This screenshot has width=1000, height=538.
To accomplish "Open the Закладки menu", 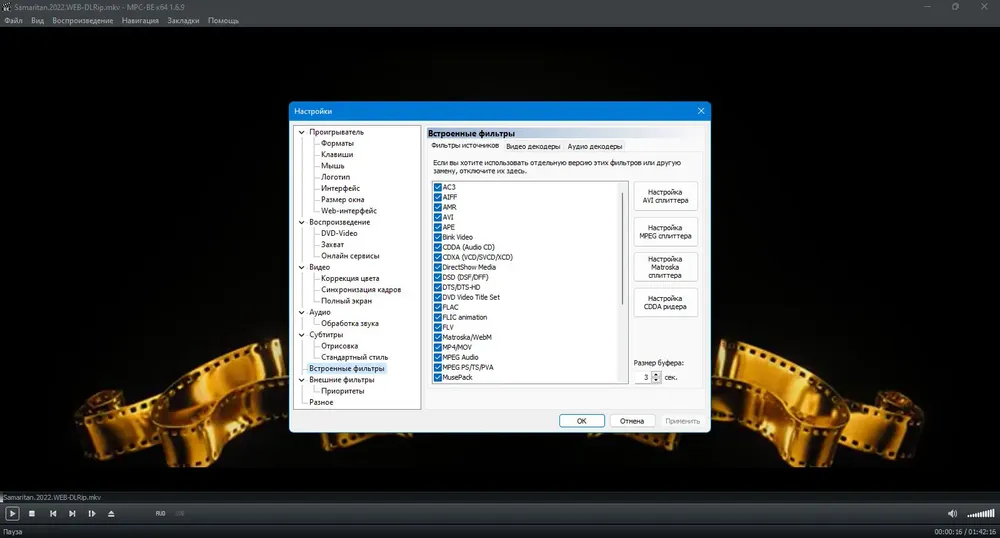I will pos(183,21).
